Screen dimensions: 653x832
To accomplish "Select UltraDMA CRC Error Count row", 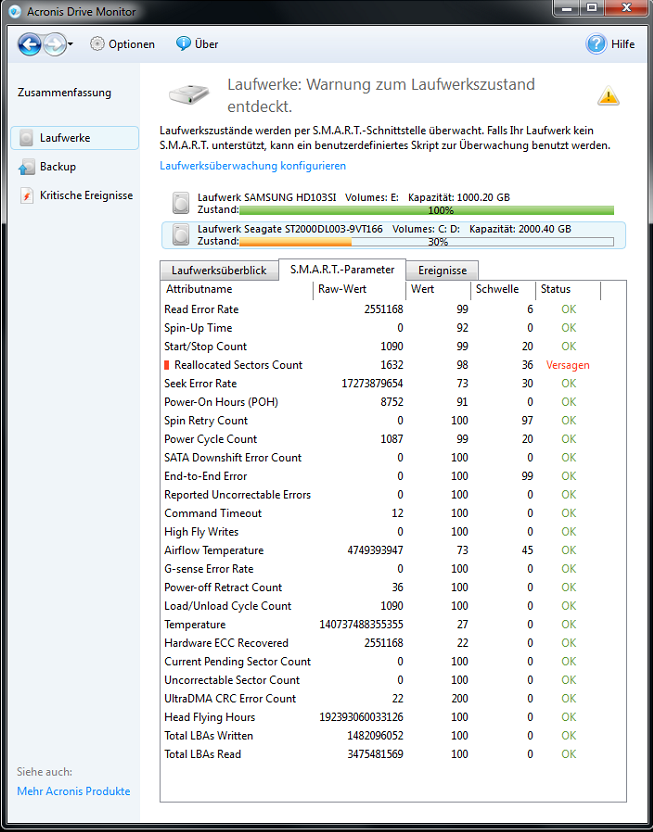I will pyautogui.click(x=393, y=699).
